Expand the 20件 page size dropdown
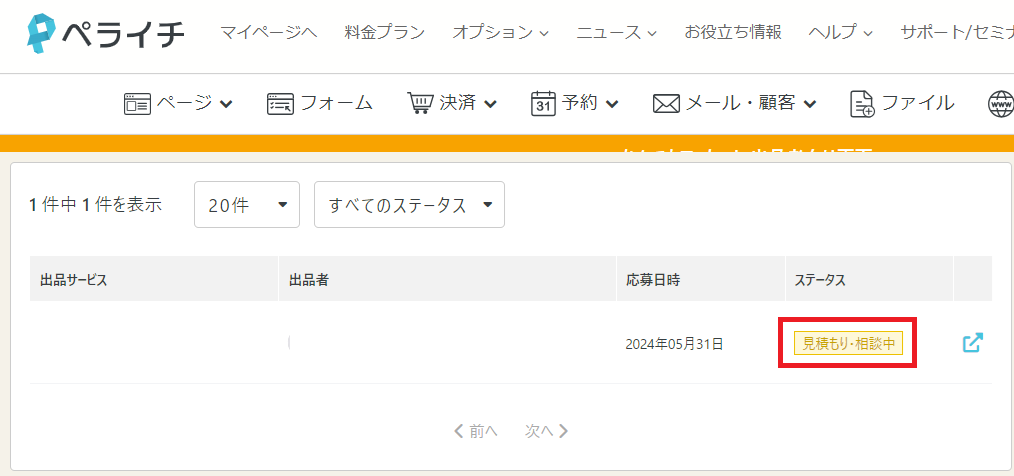 [246, 205]
